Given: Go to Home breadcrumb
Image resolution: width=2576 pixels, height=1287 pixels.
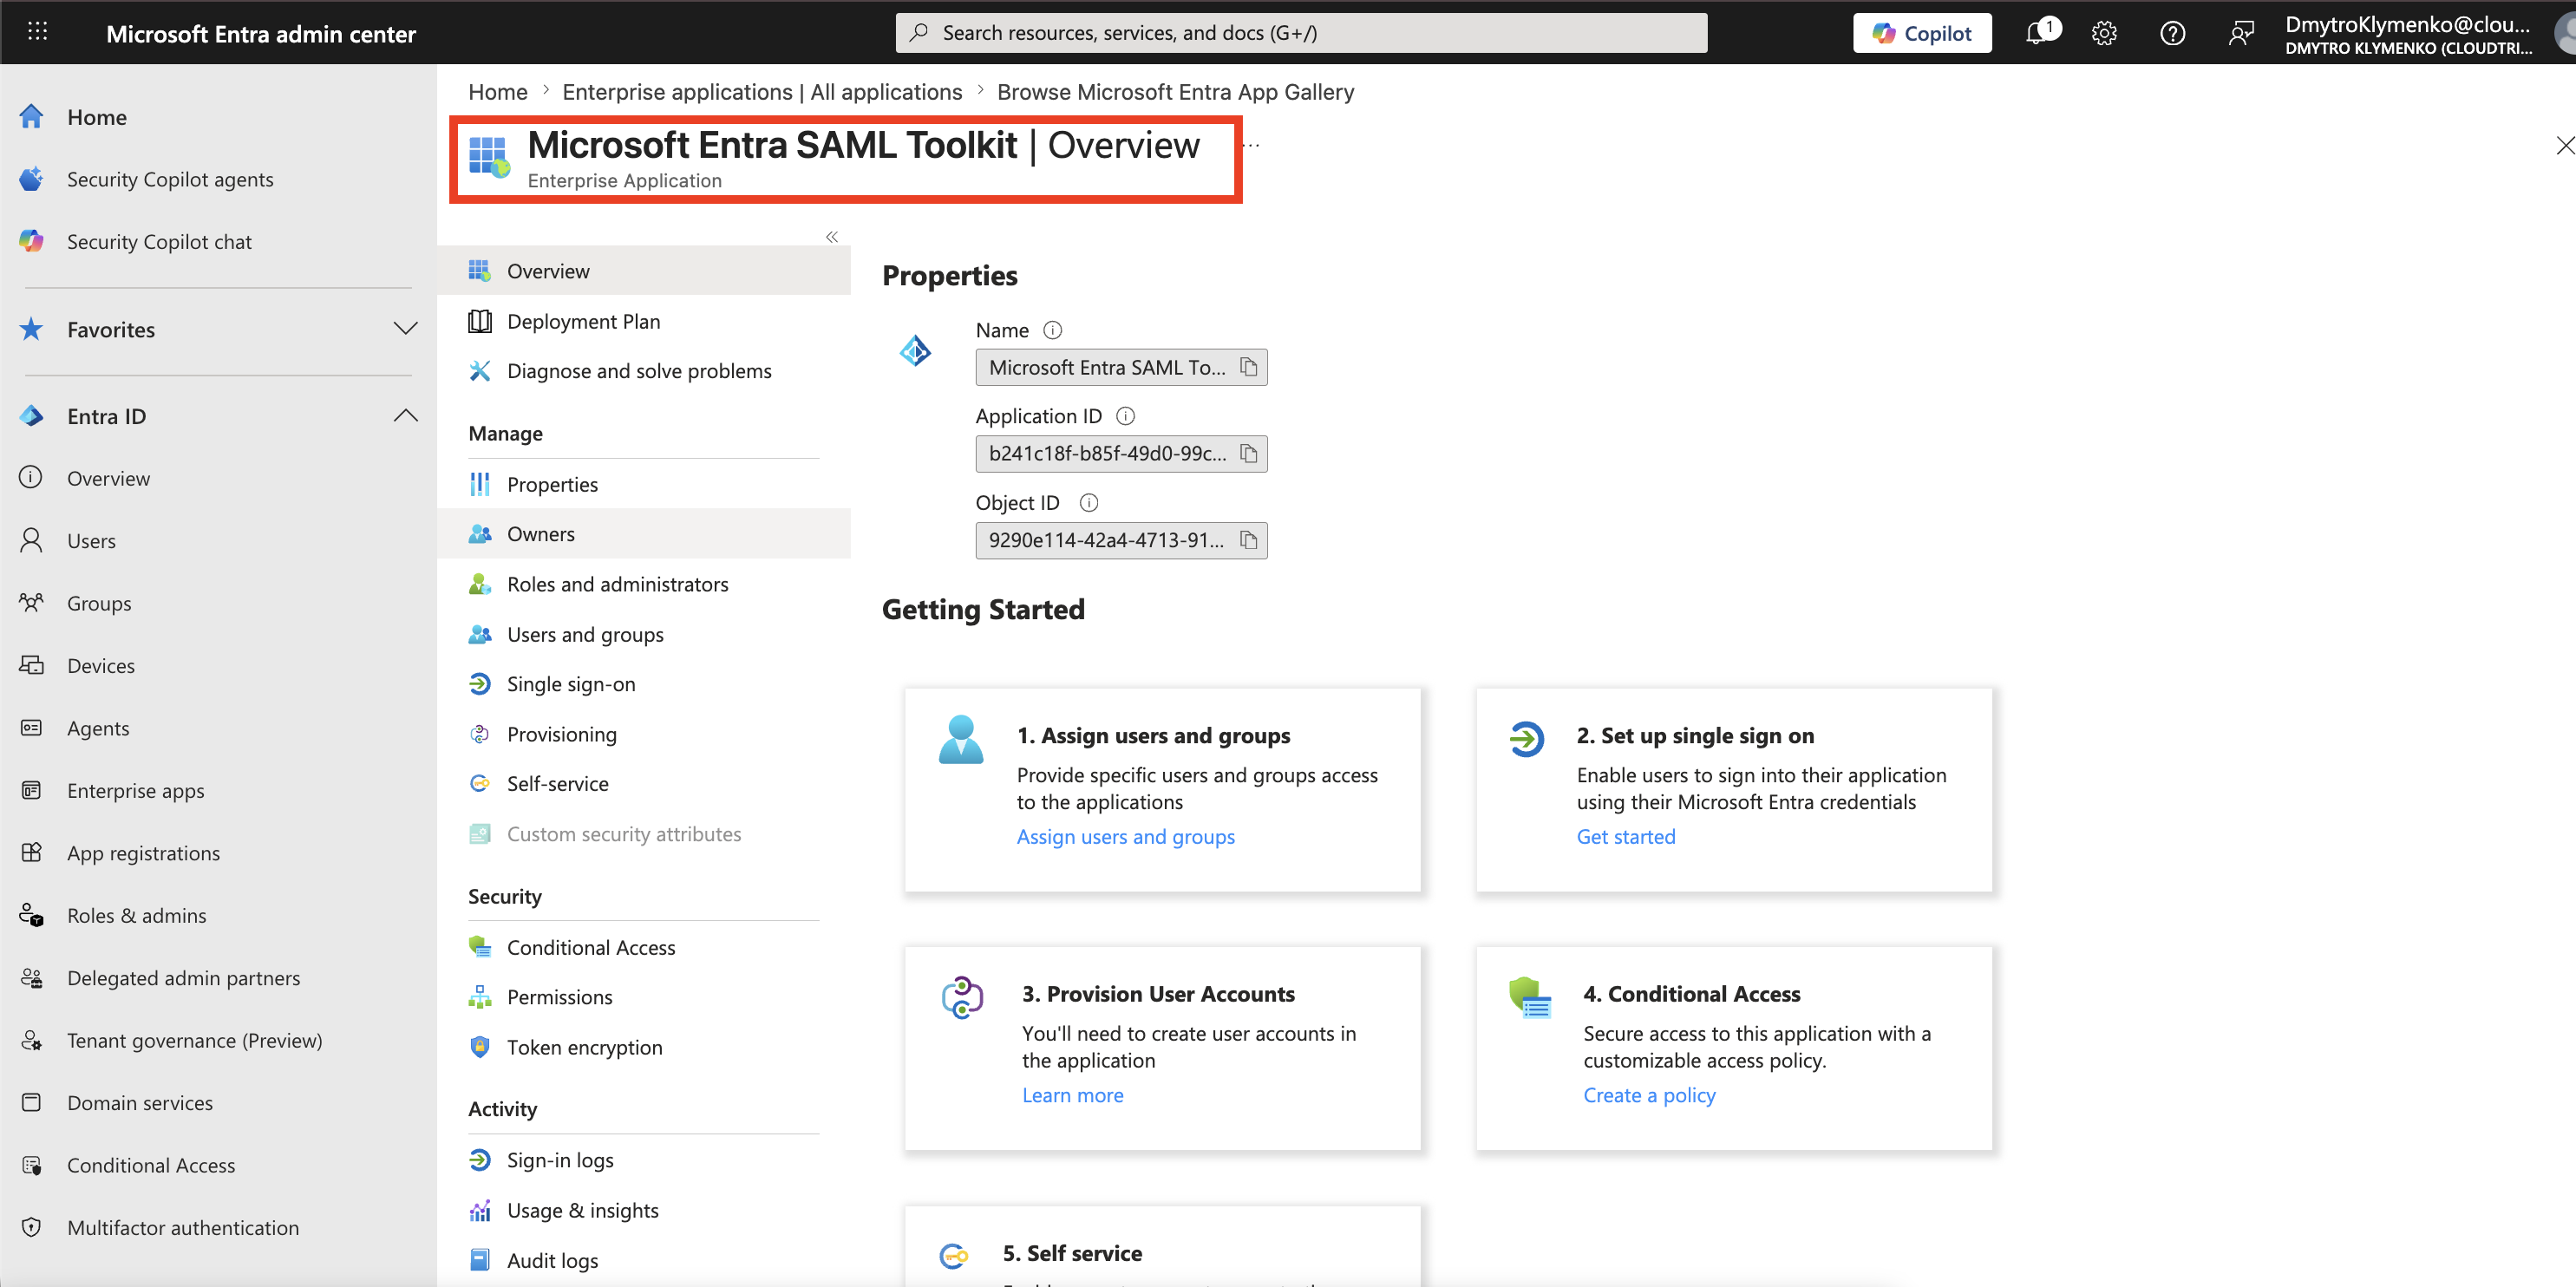Looking at the screenshot, I should tap(498, 92).
